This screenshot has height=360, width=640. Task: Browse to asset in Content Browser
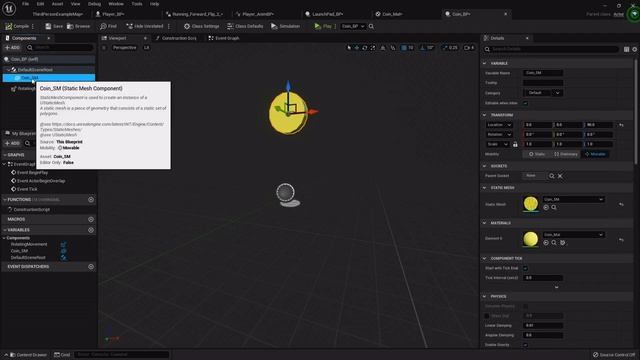pyautogui.click(x=78, y=26)
